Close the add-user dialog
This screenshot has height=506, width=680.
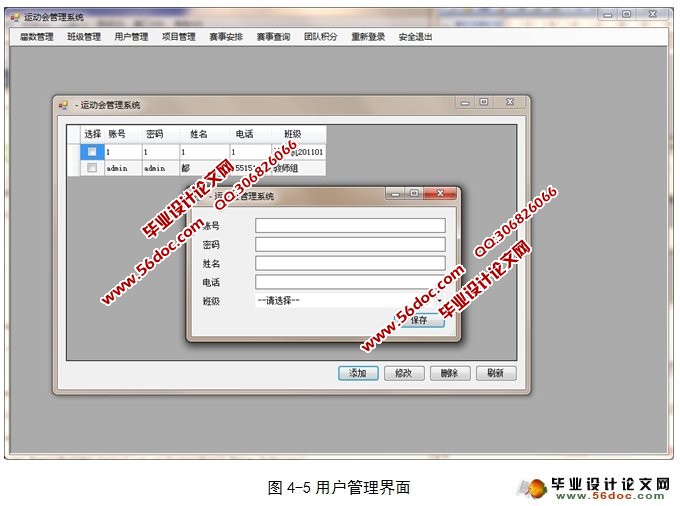[439, 194]
